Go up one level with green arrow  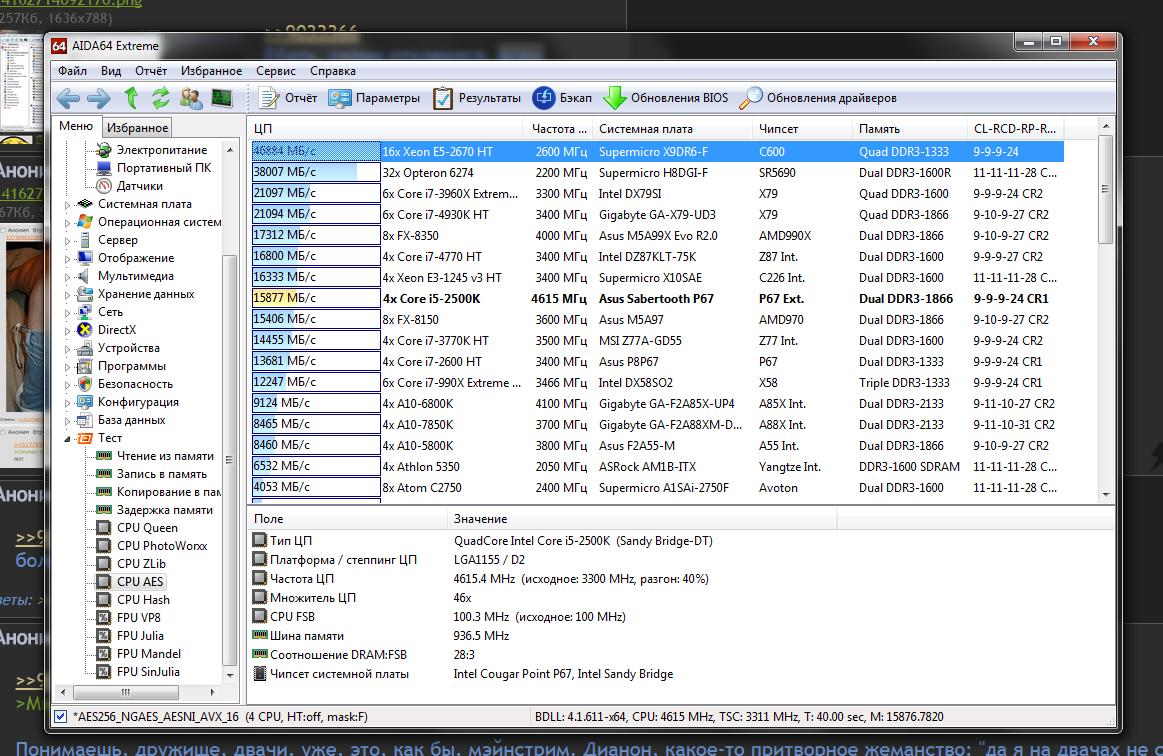[x=131, y=98]
